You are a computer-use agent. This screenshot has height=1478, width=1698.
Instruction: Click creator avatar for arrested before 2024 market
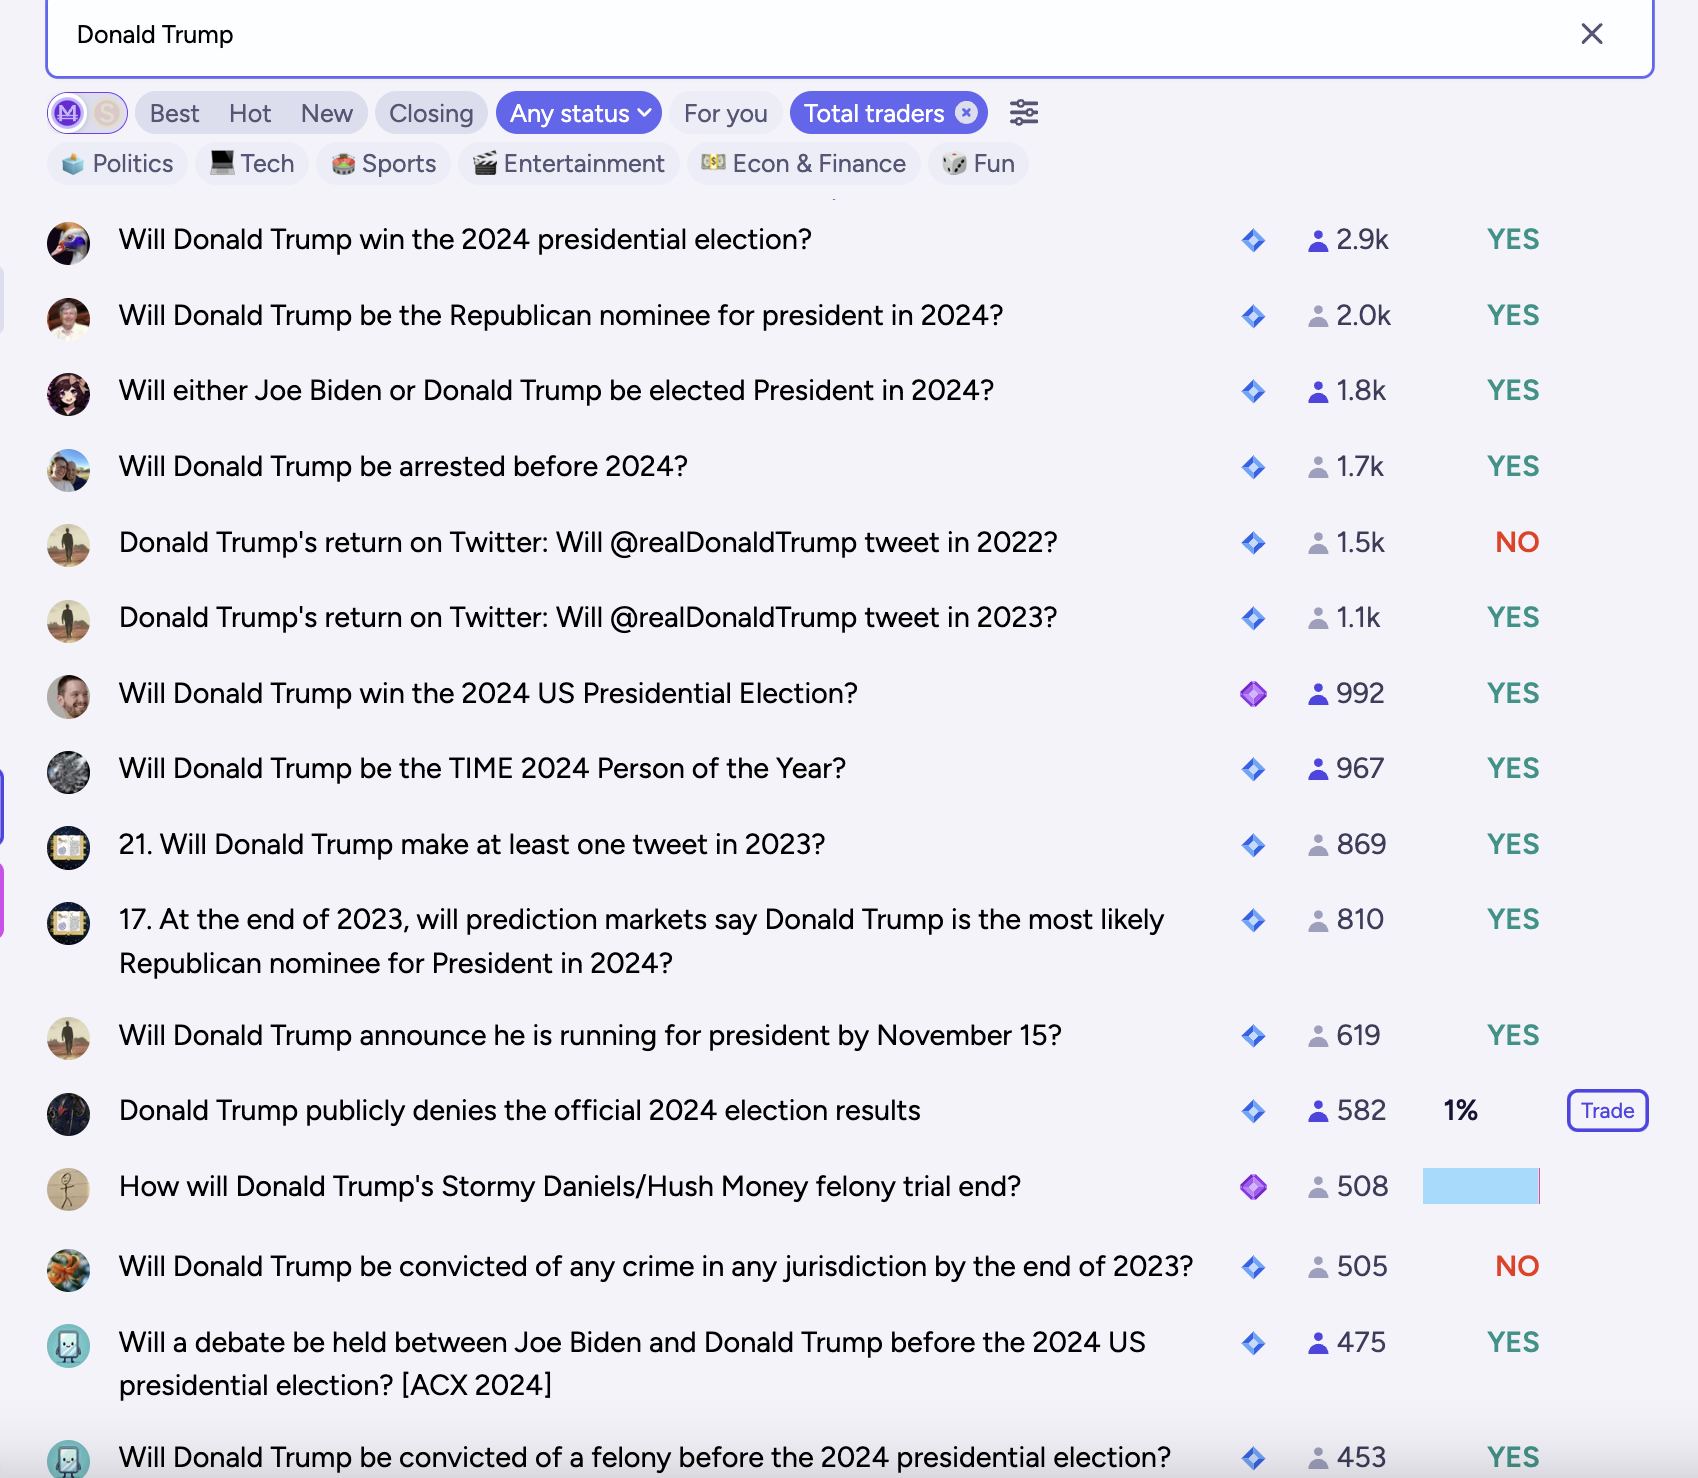(68, 470)
